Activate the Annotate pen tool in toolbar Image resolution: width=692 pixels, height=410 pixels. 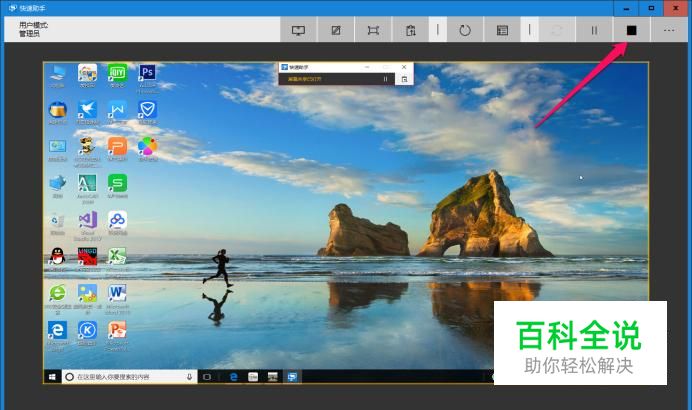tap(336, 30)
